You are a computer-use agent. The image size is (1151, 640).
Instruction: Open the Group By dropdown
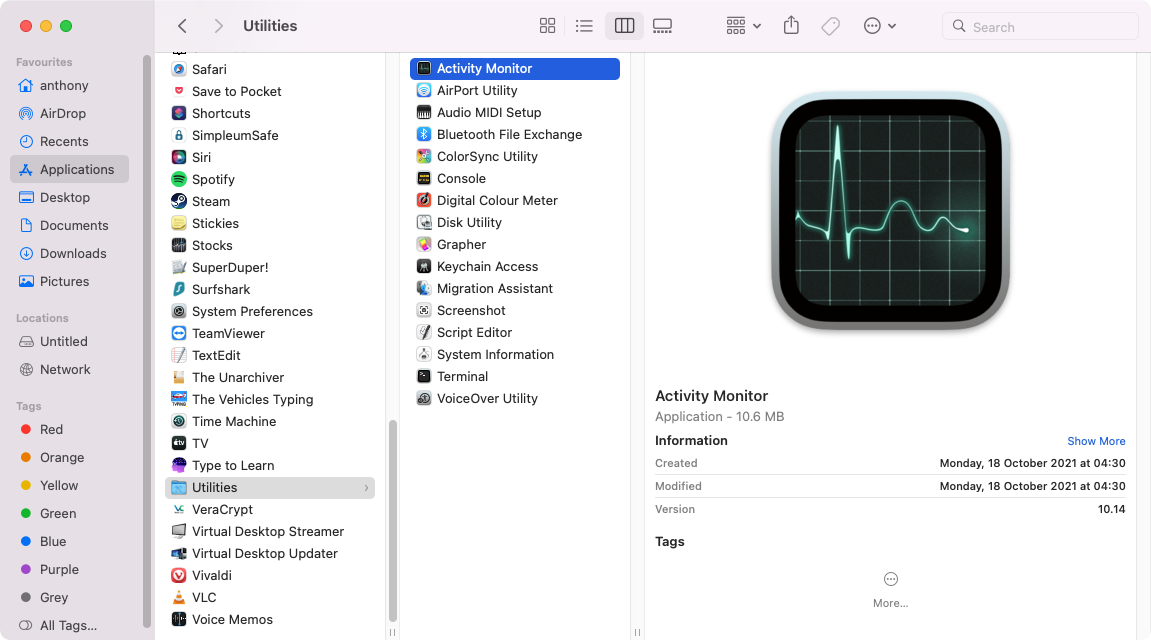point(744,26)
